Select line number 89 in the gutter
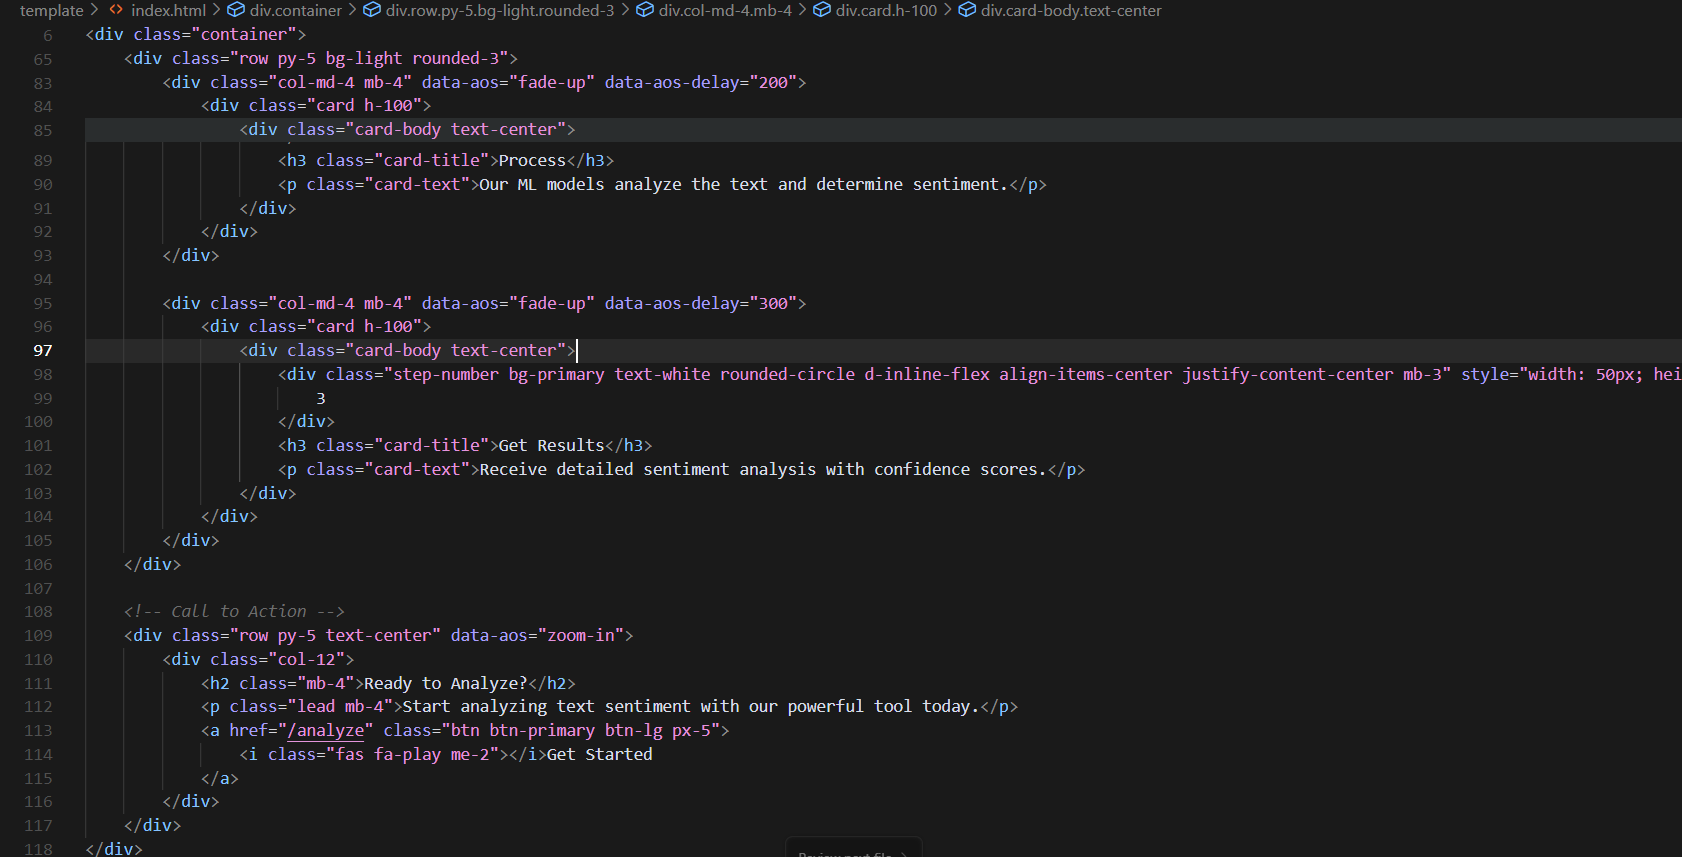Viewport: 1682px width, 857px height. (43, 160)
